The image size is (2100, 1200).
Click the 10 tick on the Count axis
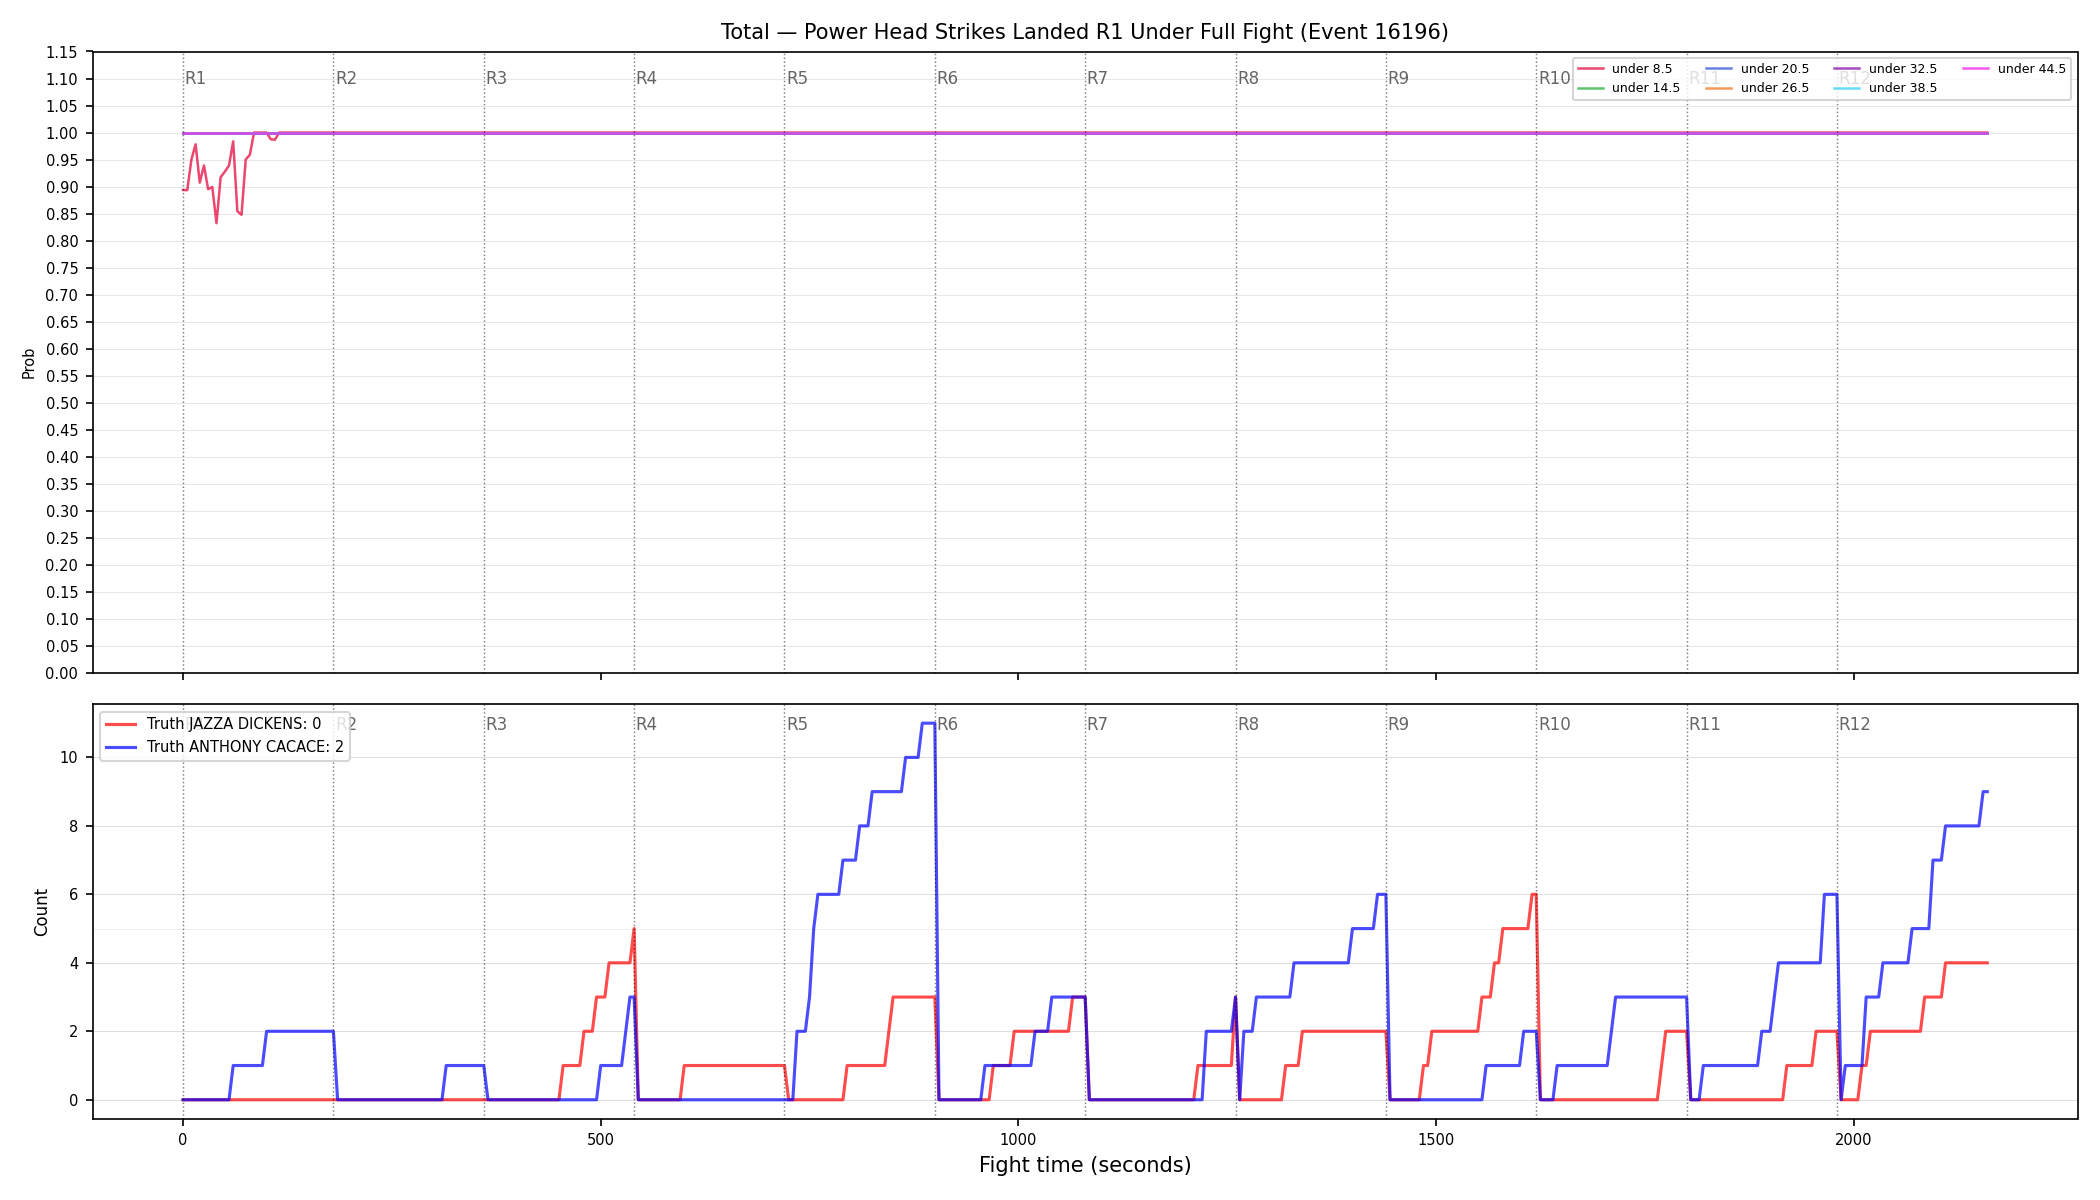69,758
